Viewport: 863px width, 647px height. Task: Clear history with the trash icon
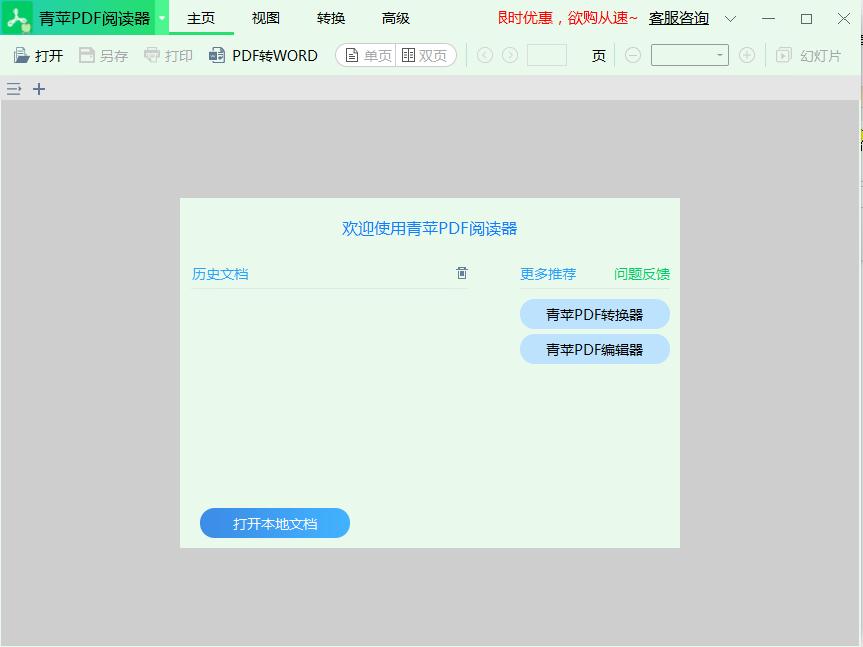[461, 272]
